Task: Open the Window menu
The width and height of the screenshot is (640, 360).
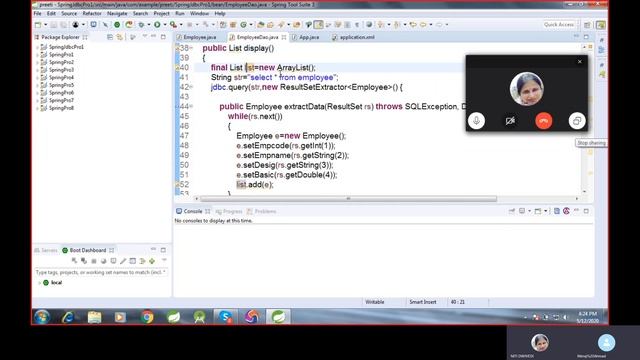Action: click(199, 13)
